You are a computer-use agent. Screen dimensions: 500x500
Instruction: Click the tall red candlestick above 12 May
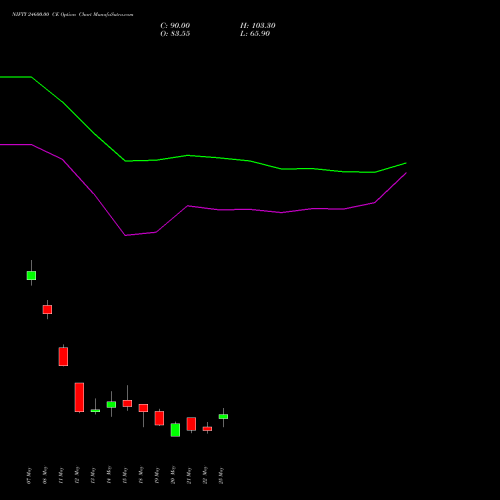pos(79,397)
